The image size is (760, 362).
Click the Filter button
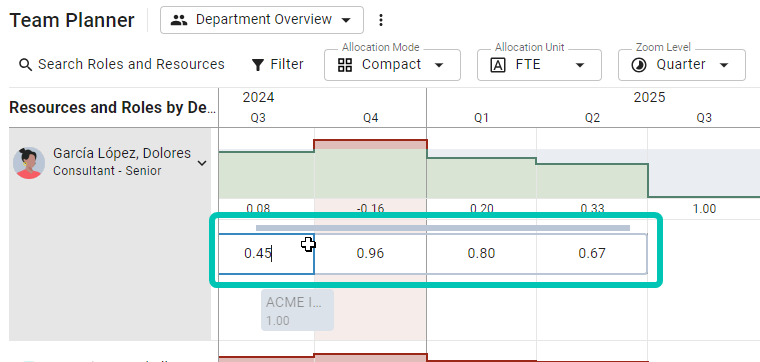[278, 64]
